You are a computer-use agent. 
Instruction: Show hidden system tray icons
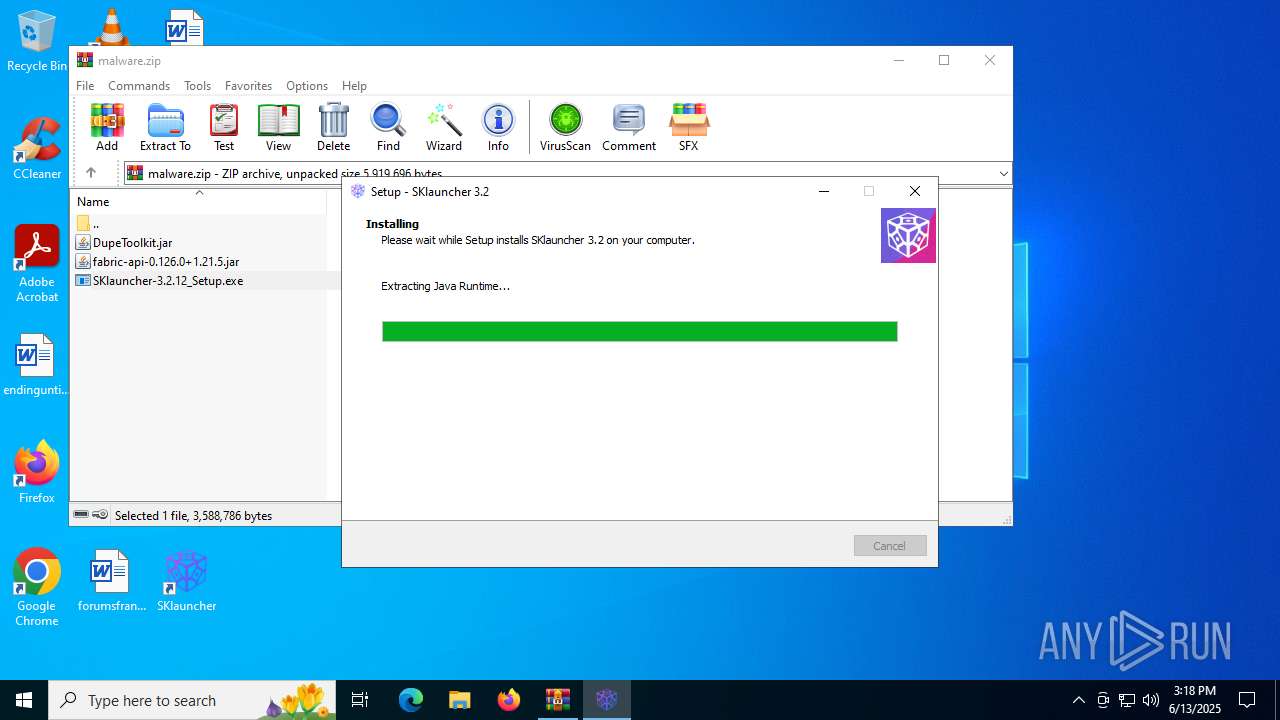[x=1078, y=700]
